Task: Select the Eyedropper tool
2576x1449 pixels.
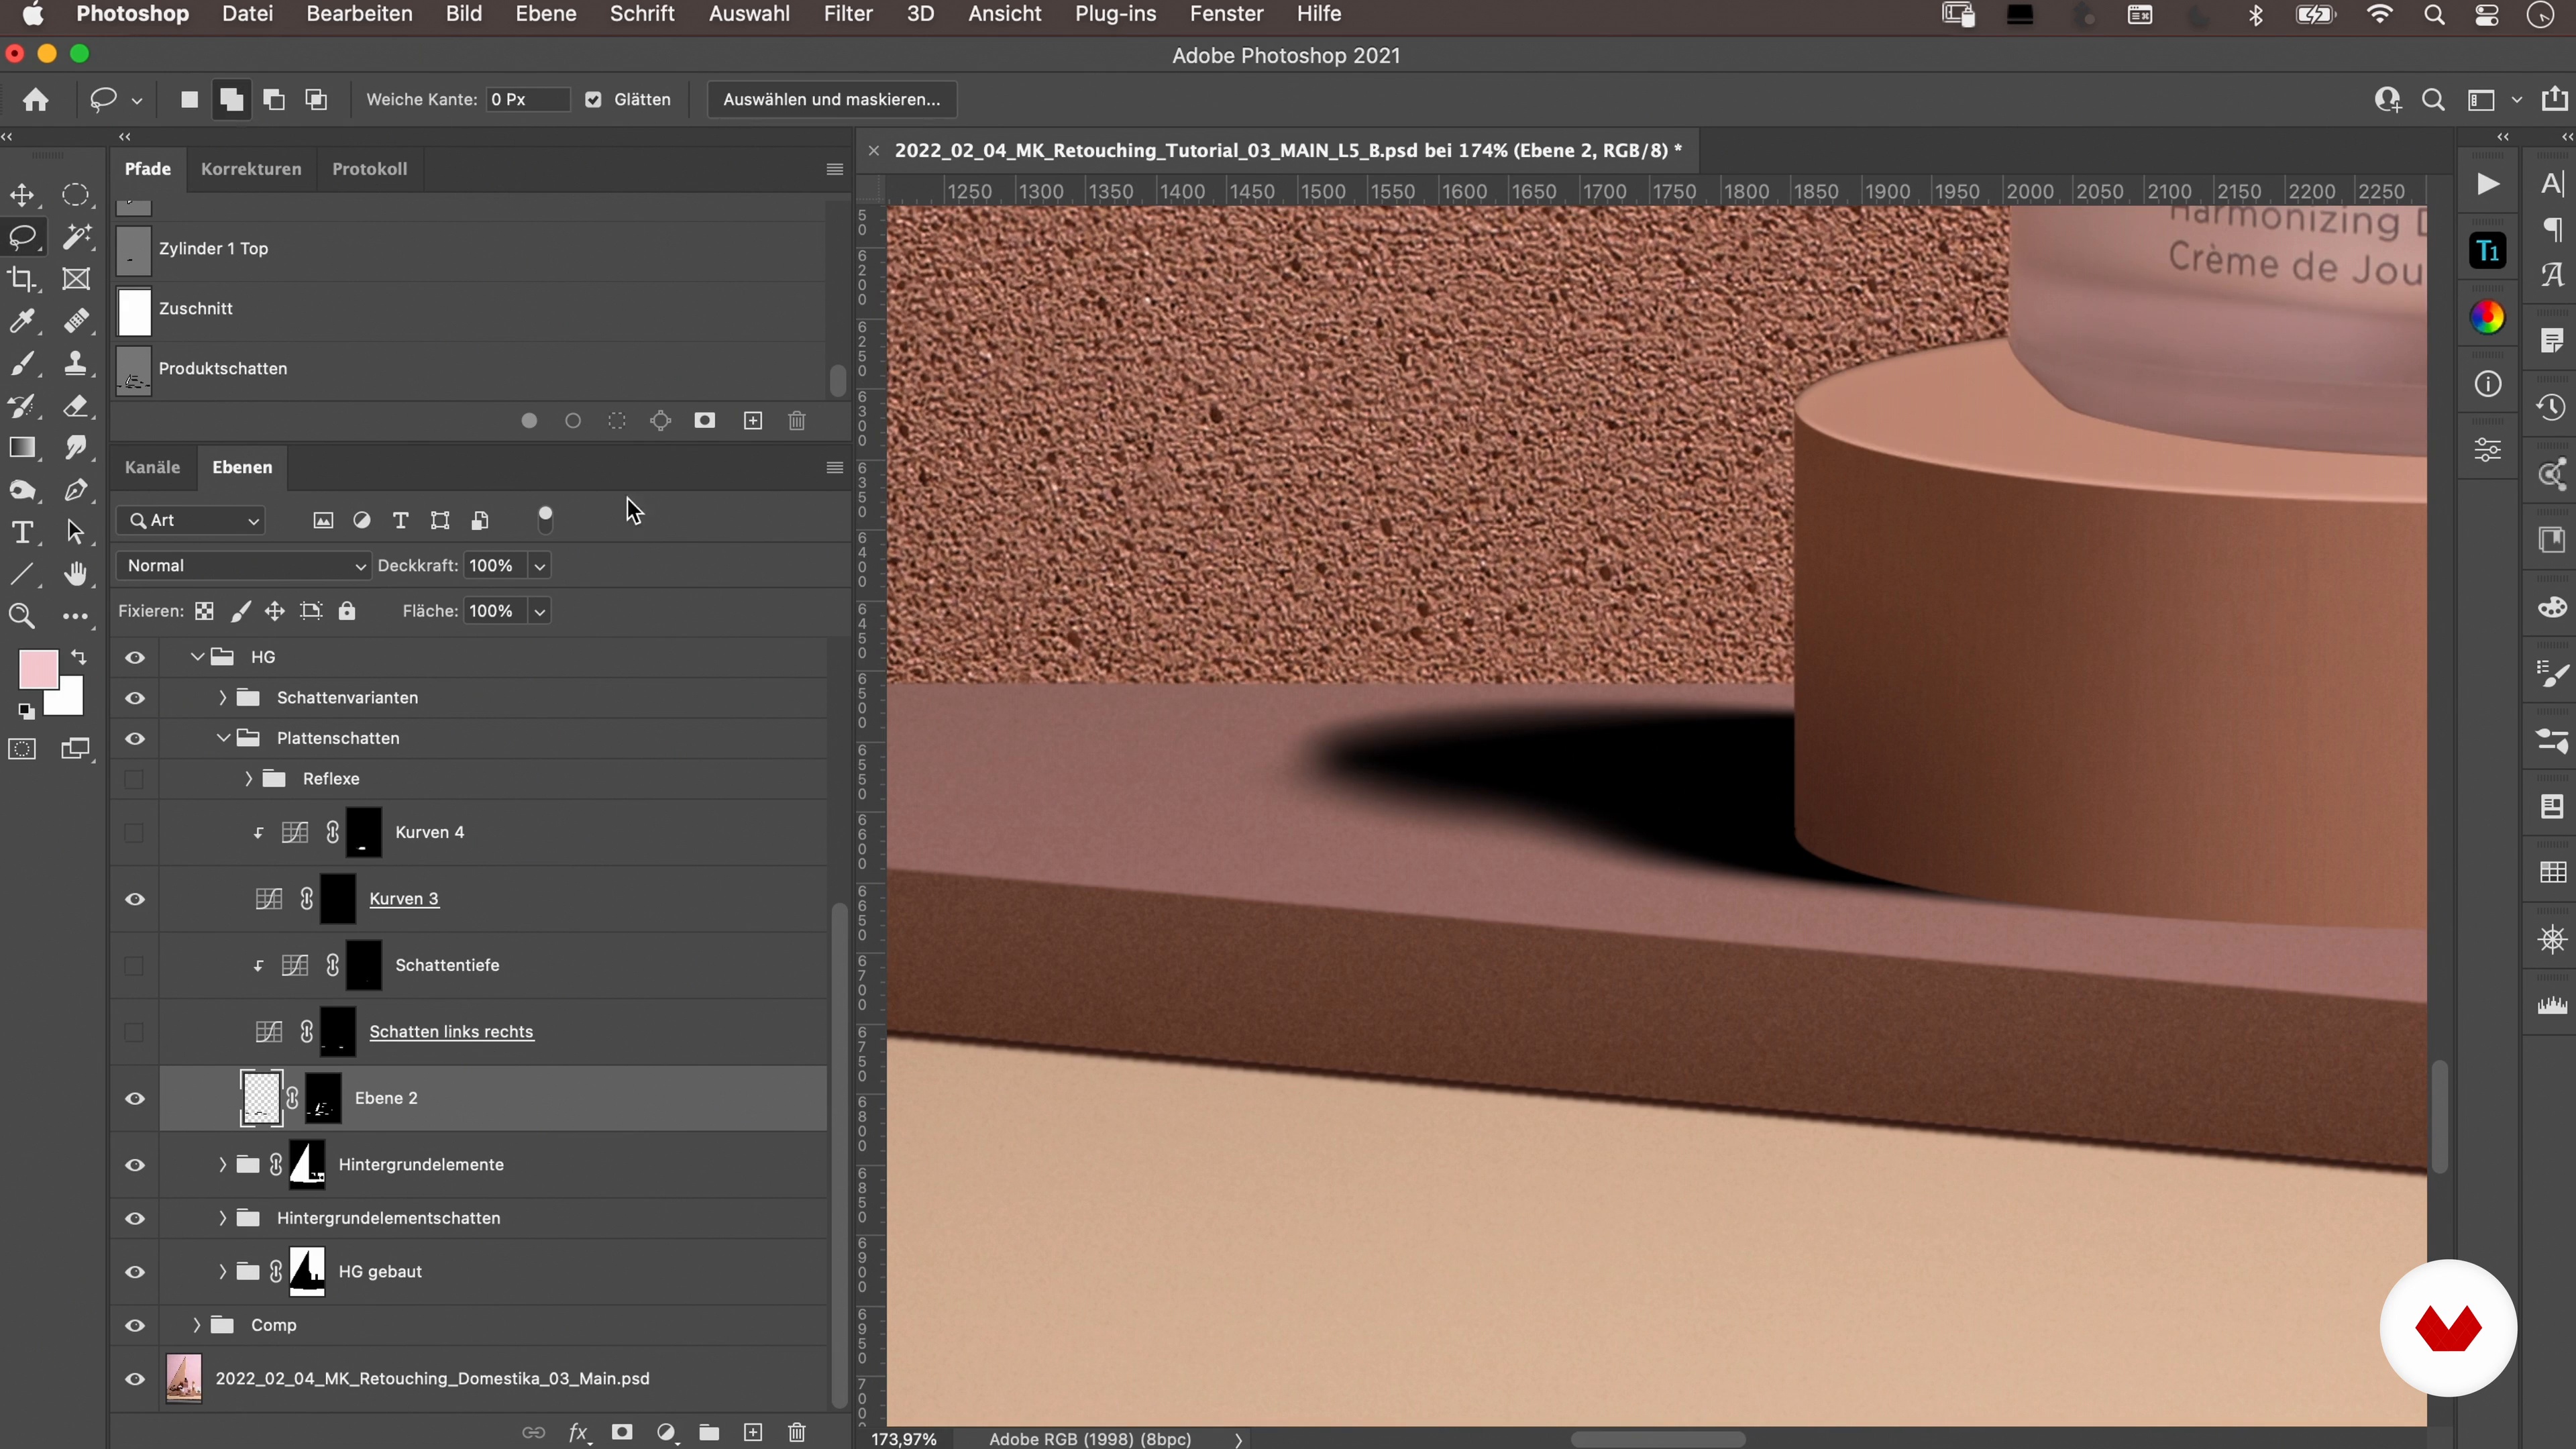Action: pyautogui.click(x=22, y=321)
